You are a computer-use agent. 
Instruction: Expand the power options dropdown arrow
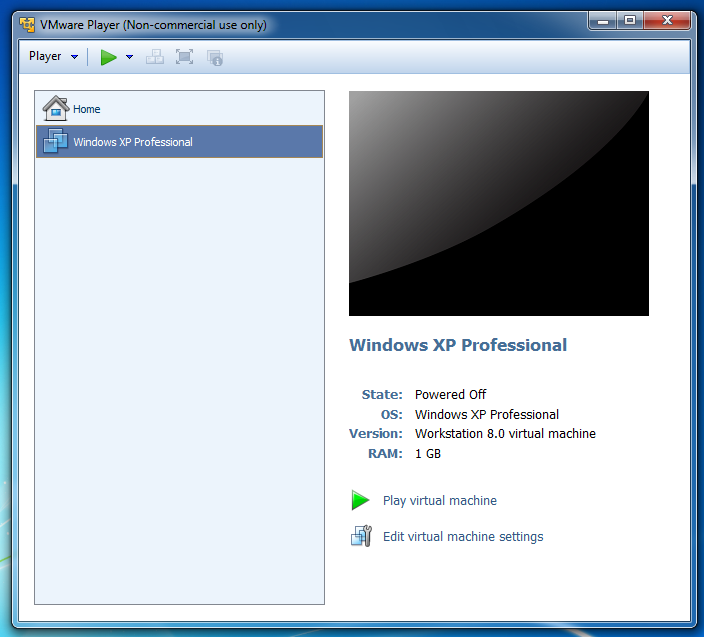click(x=129, y=57)
